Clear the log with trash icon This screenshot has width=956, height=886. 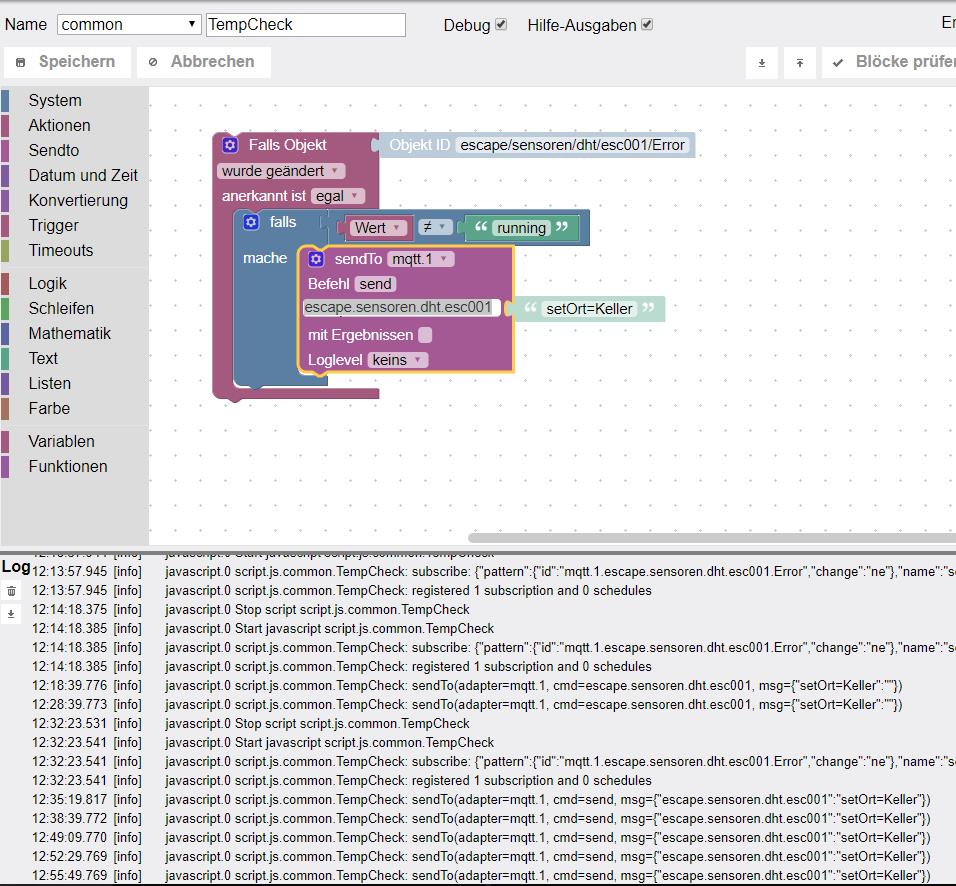11,590
